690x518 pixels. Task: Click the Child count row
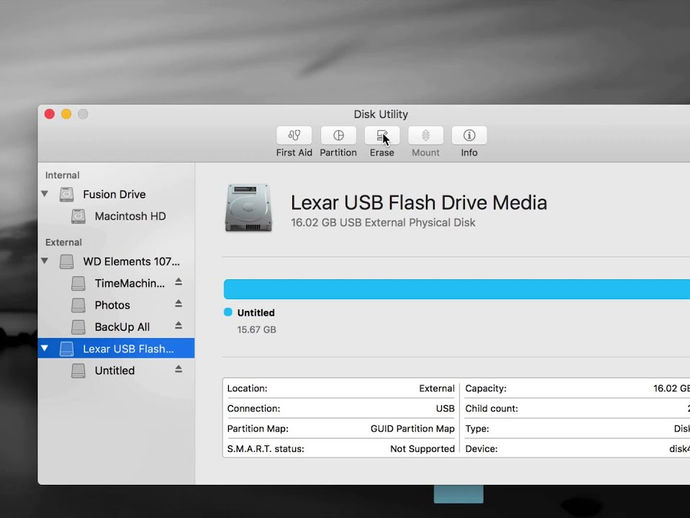[x=577, y=408]
